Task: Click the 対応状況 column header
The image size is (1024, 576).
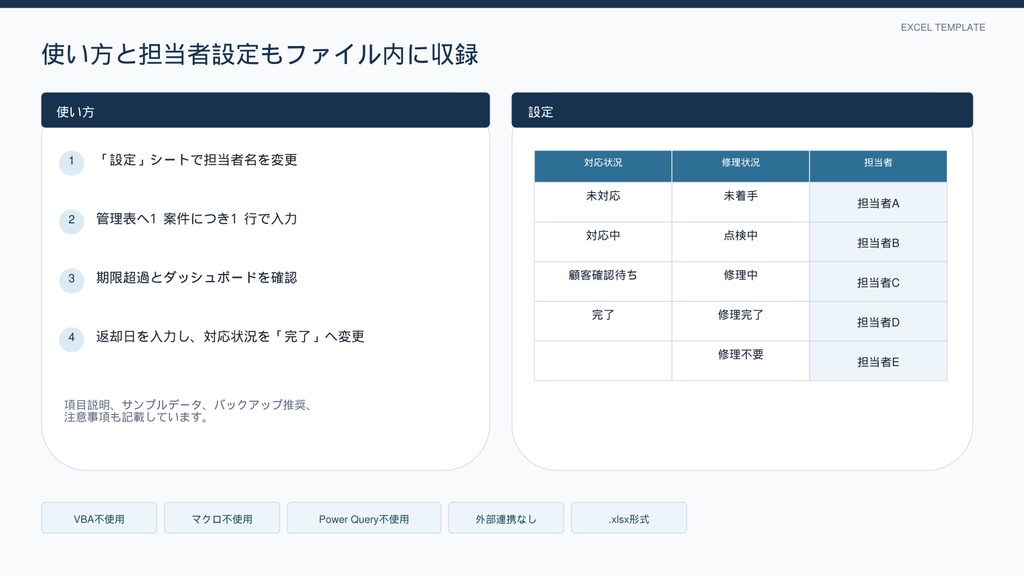Action: click(603, 166)
